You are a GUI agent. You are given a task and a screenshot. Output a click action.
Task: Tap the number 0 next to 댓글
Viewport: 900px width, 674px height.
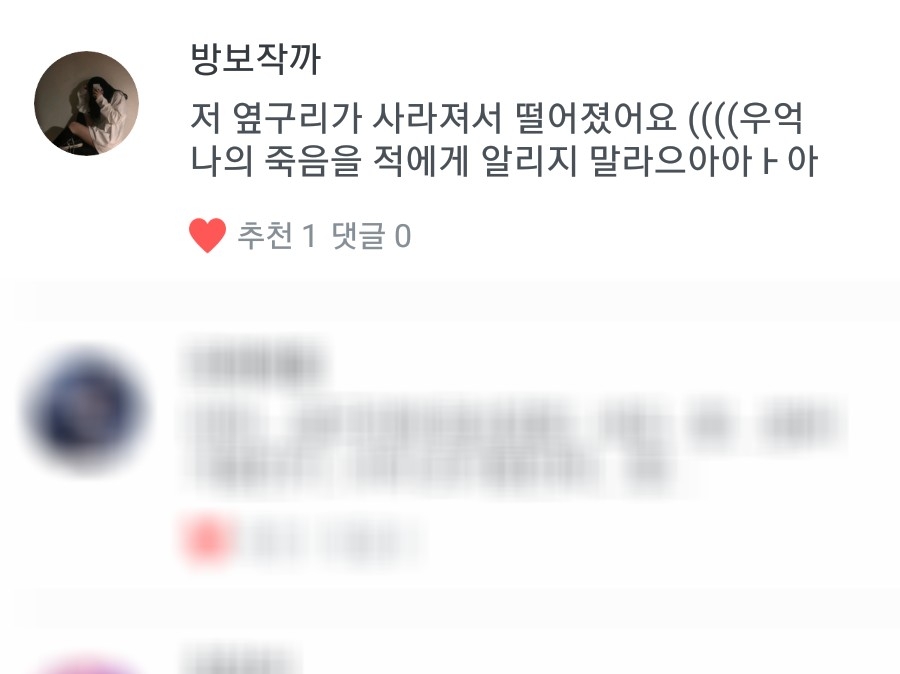[x=403, y=236]
